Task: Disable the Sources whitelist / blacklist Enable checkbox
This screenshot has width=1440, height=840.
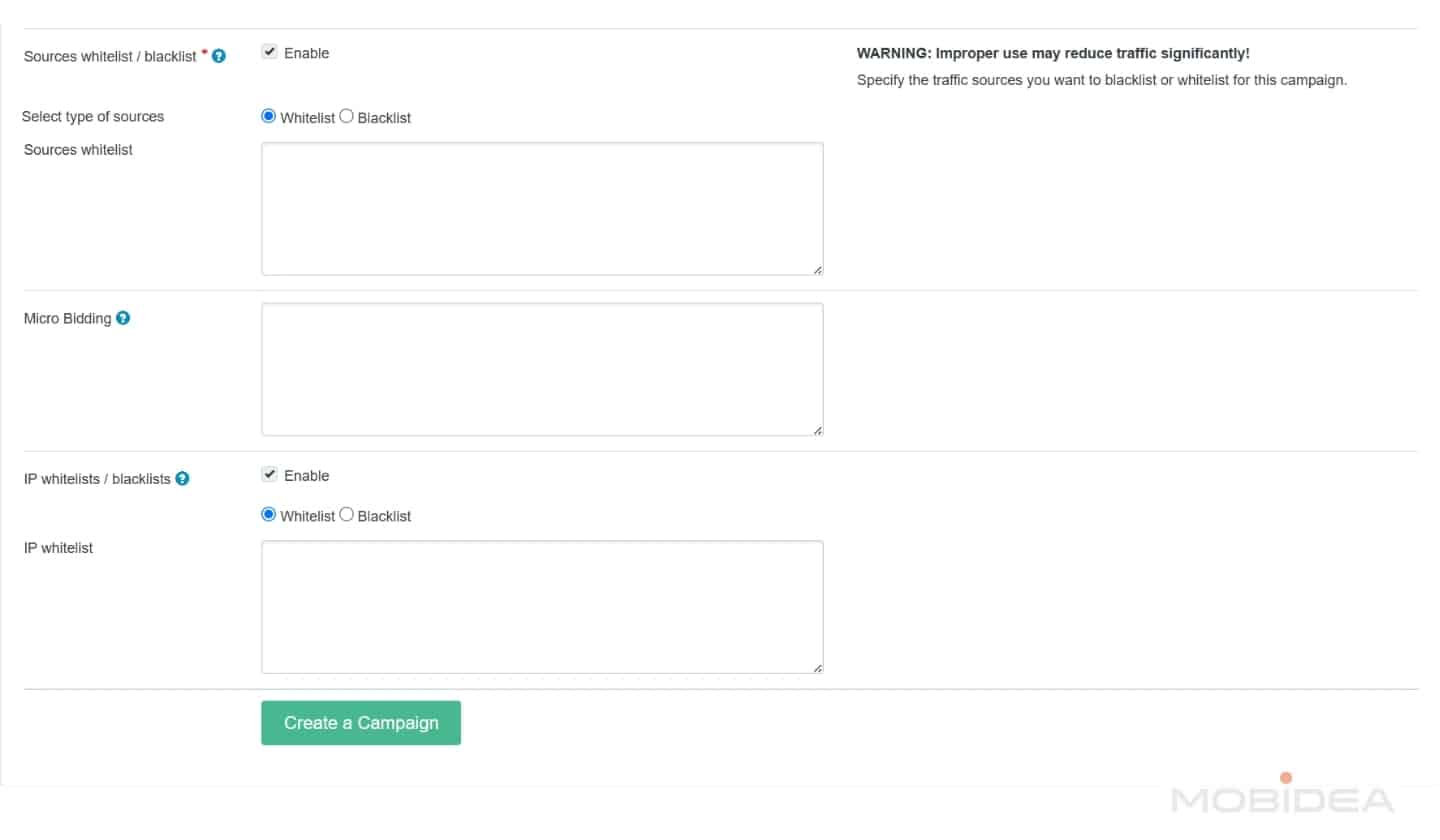Action: [269, 52]
